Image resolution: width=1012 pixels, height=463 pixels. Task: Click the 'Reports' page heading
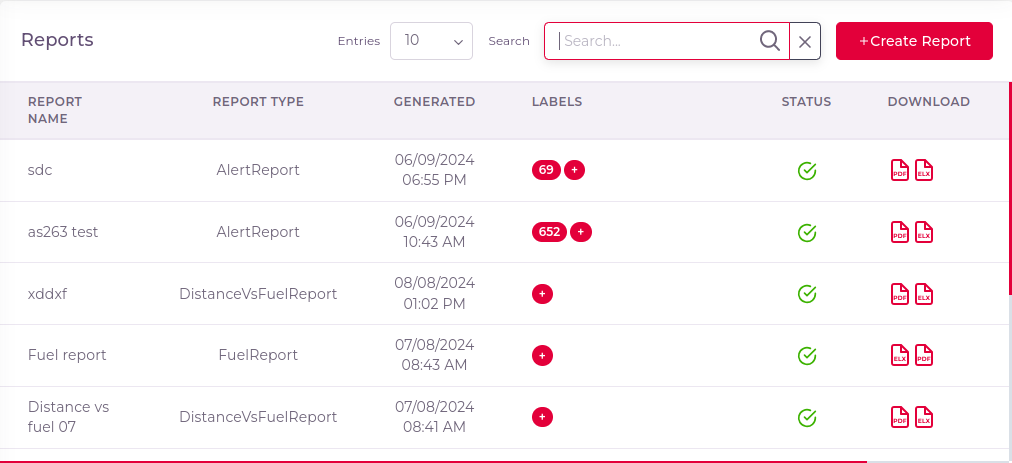[57, 41]
